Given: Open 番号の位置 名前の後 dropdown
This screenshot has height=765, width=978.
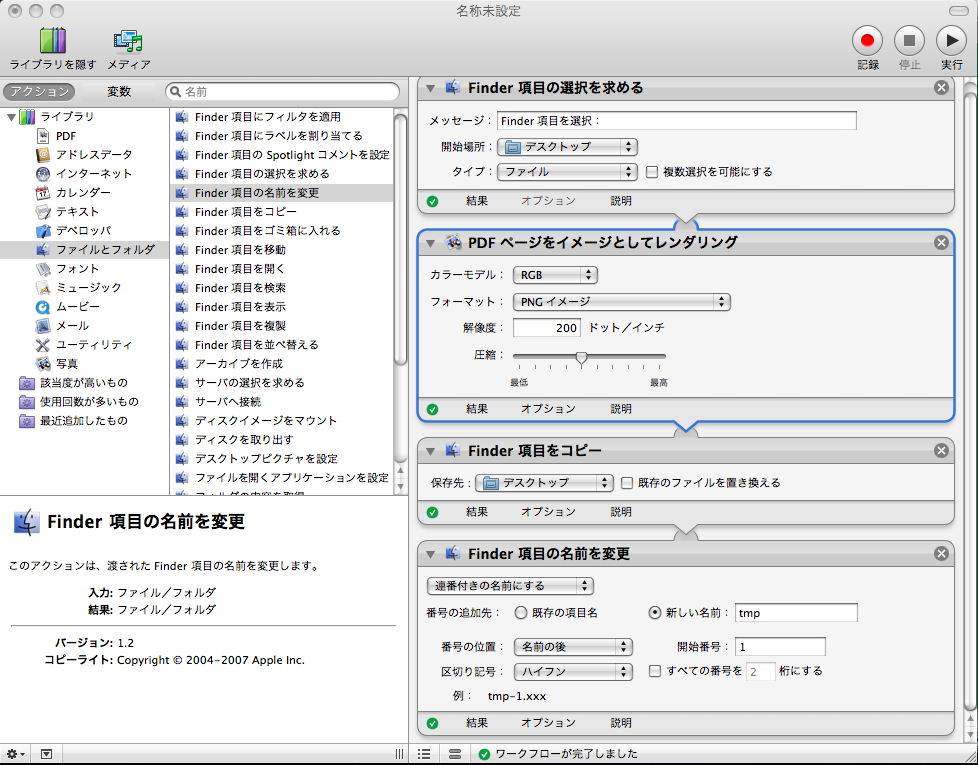Looking at the screenshot, I should coord(573,647).
